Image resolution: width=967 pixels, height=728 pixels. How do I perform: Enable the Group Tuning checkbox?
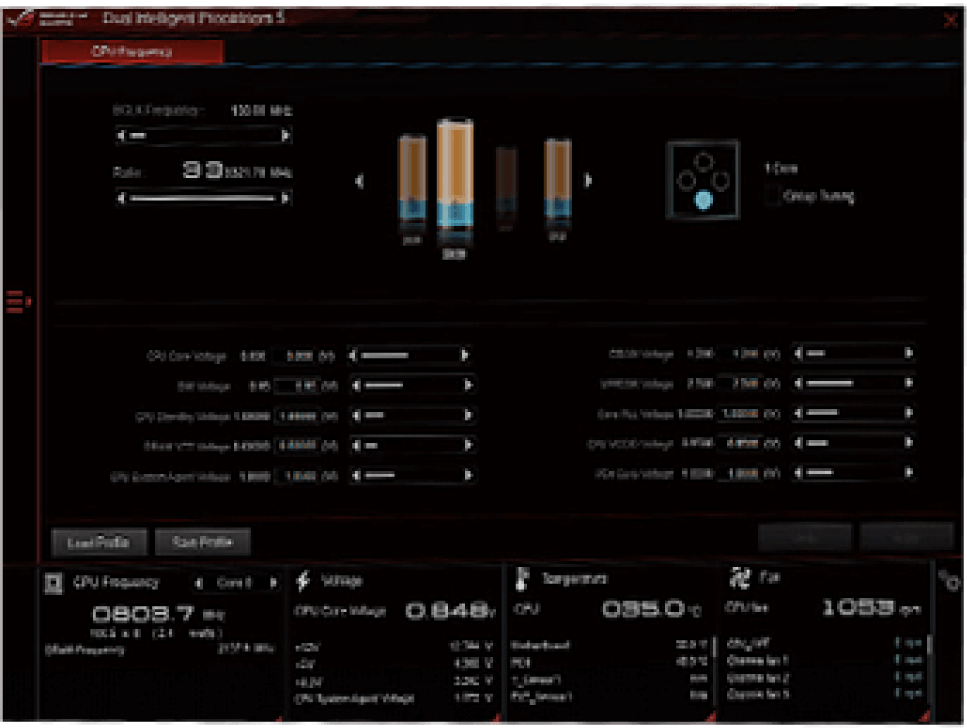(x=772, y=196)
